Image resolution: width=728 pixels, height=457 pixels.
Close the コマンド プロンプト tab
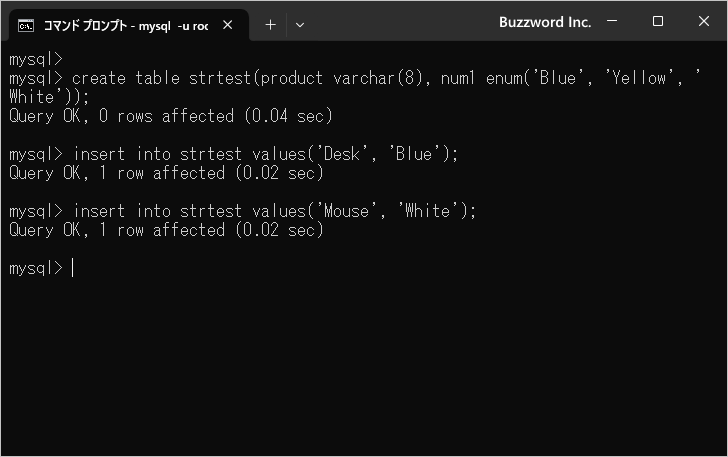[x=228, y=25]
